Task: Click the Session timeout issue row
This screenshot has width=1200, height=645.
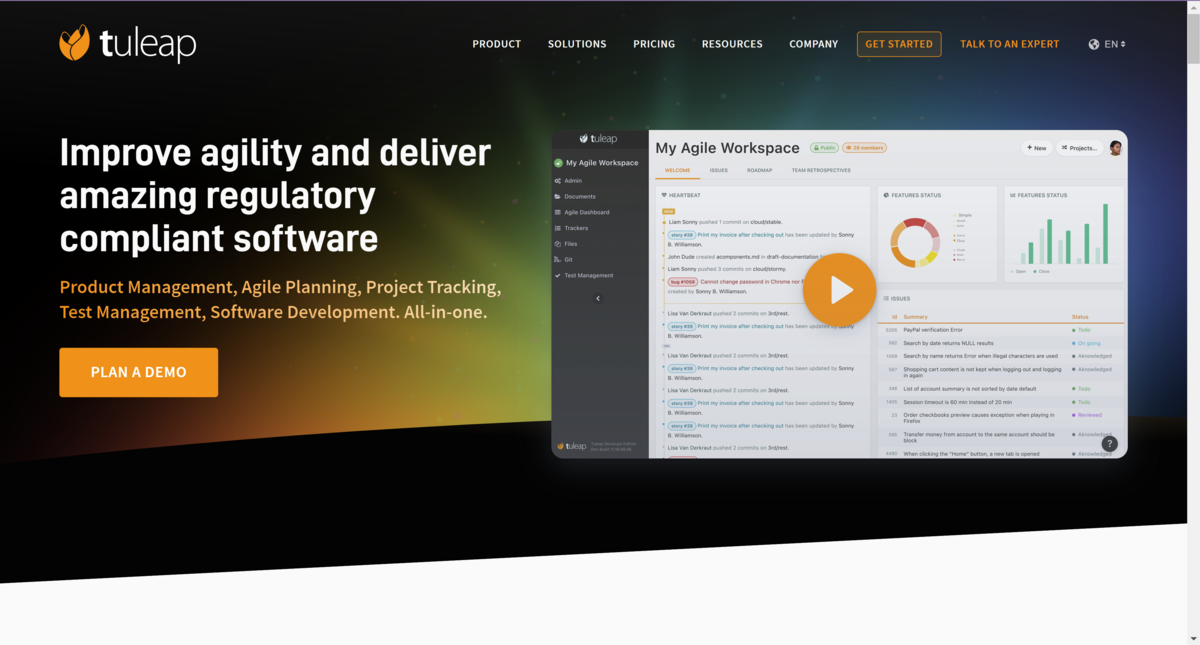Action: (1002, 401)
